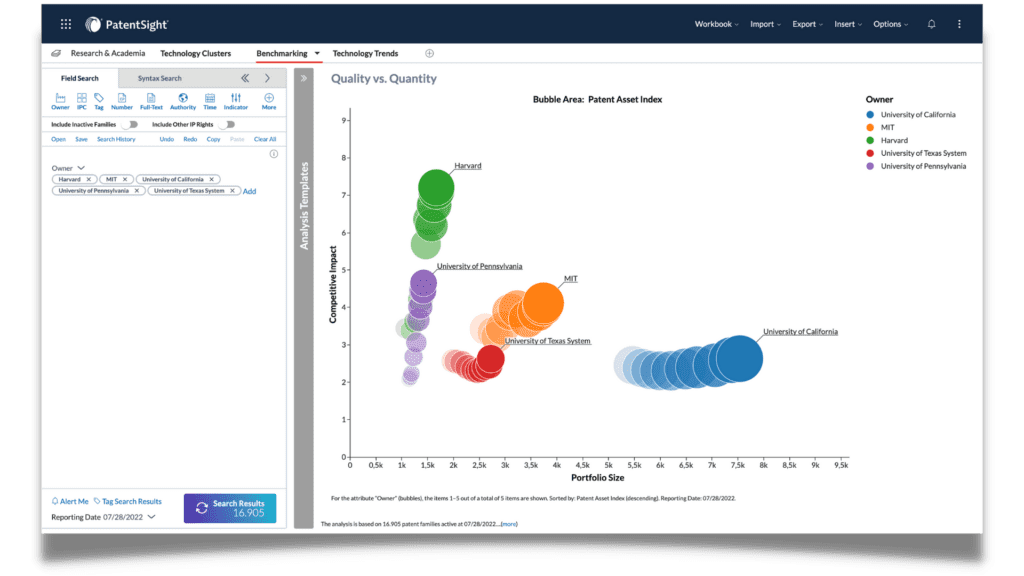Click University of Pennsylvania purple legend dot

[x=870, y=166]
